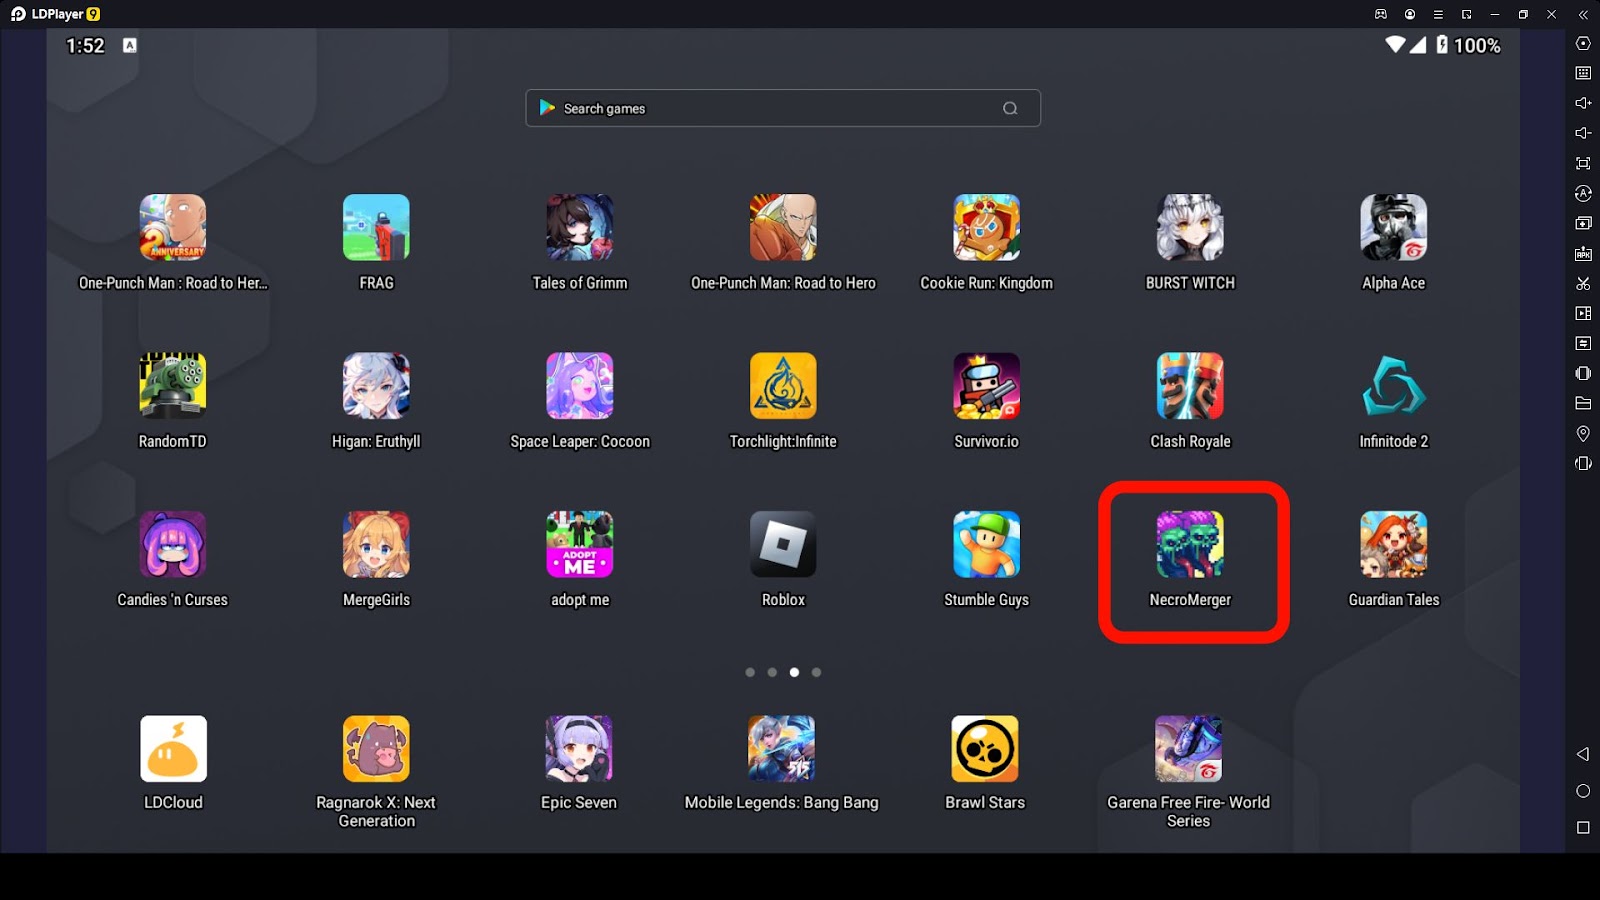Open the video recorder icon in sidebar
Screen dimensions: 1600x900
coord(1583,313)
